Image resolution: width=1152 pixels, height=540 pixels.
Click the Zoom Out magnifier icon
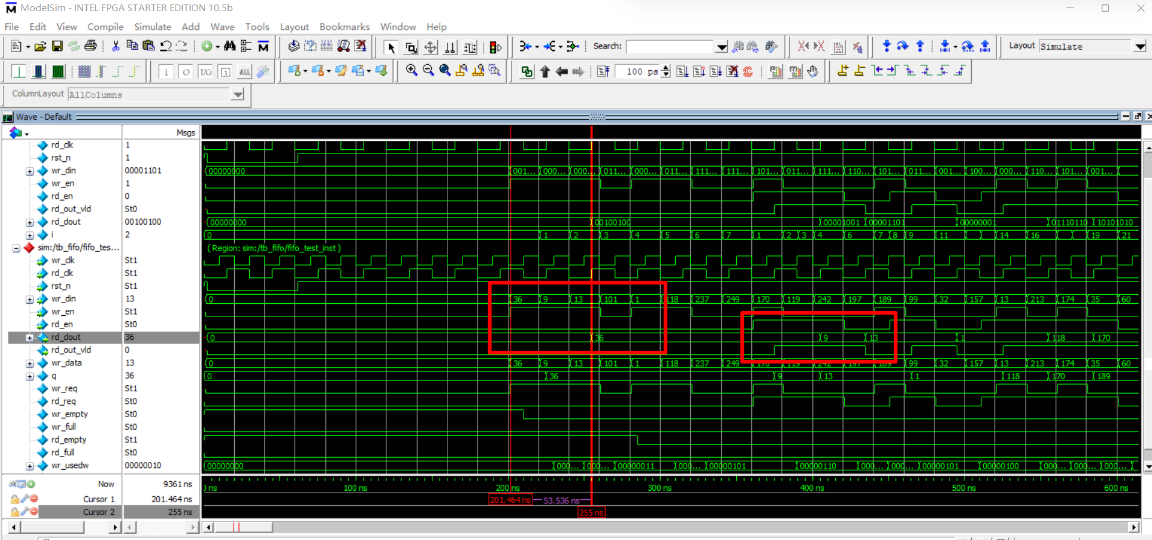[x=428, y=71]
